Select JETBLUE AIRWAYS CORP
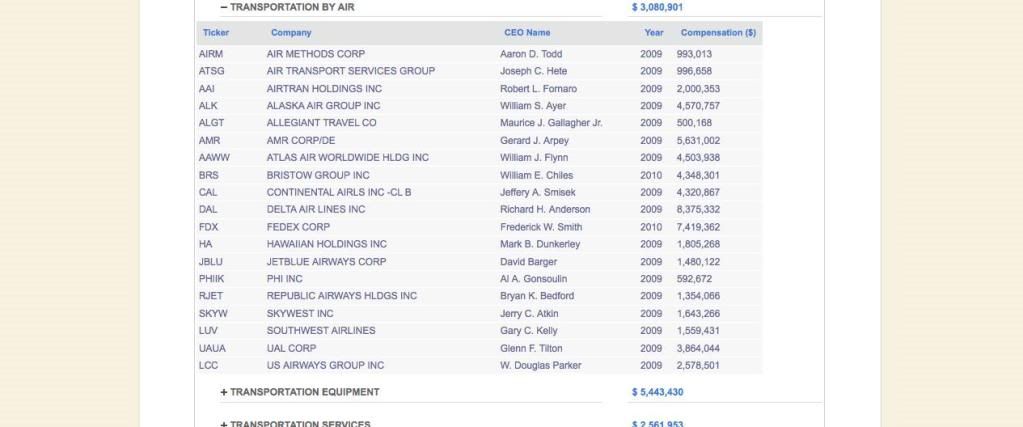Screen dimensions: 1023x427 pos(326,262)
